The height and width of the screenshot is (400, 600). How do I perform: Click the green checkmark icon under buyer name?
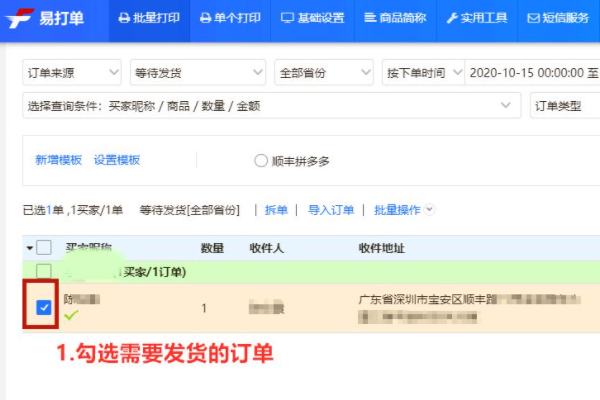(71, 315)
